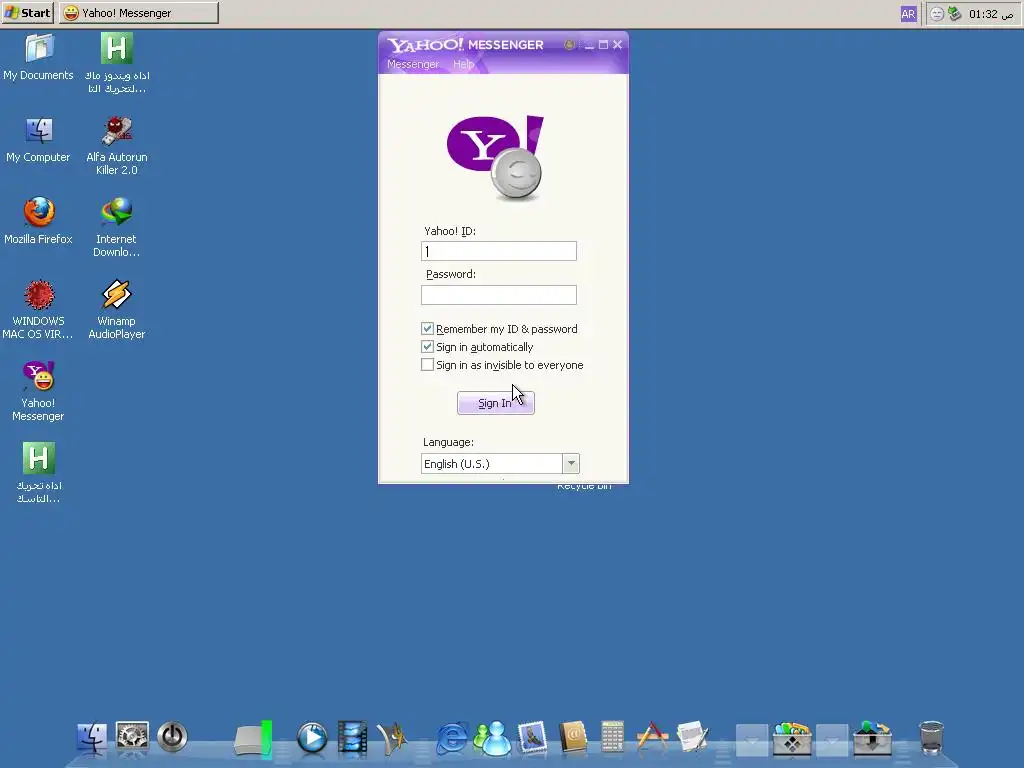This screenshot has height=768, width=1024.
Task: Open the My Documents desktop icon
Action: pyautogui.click(x=39, y=57)
